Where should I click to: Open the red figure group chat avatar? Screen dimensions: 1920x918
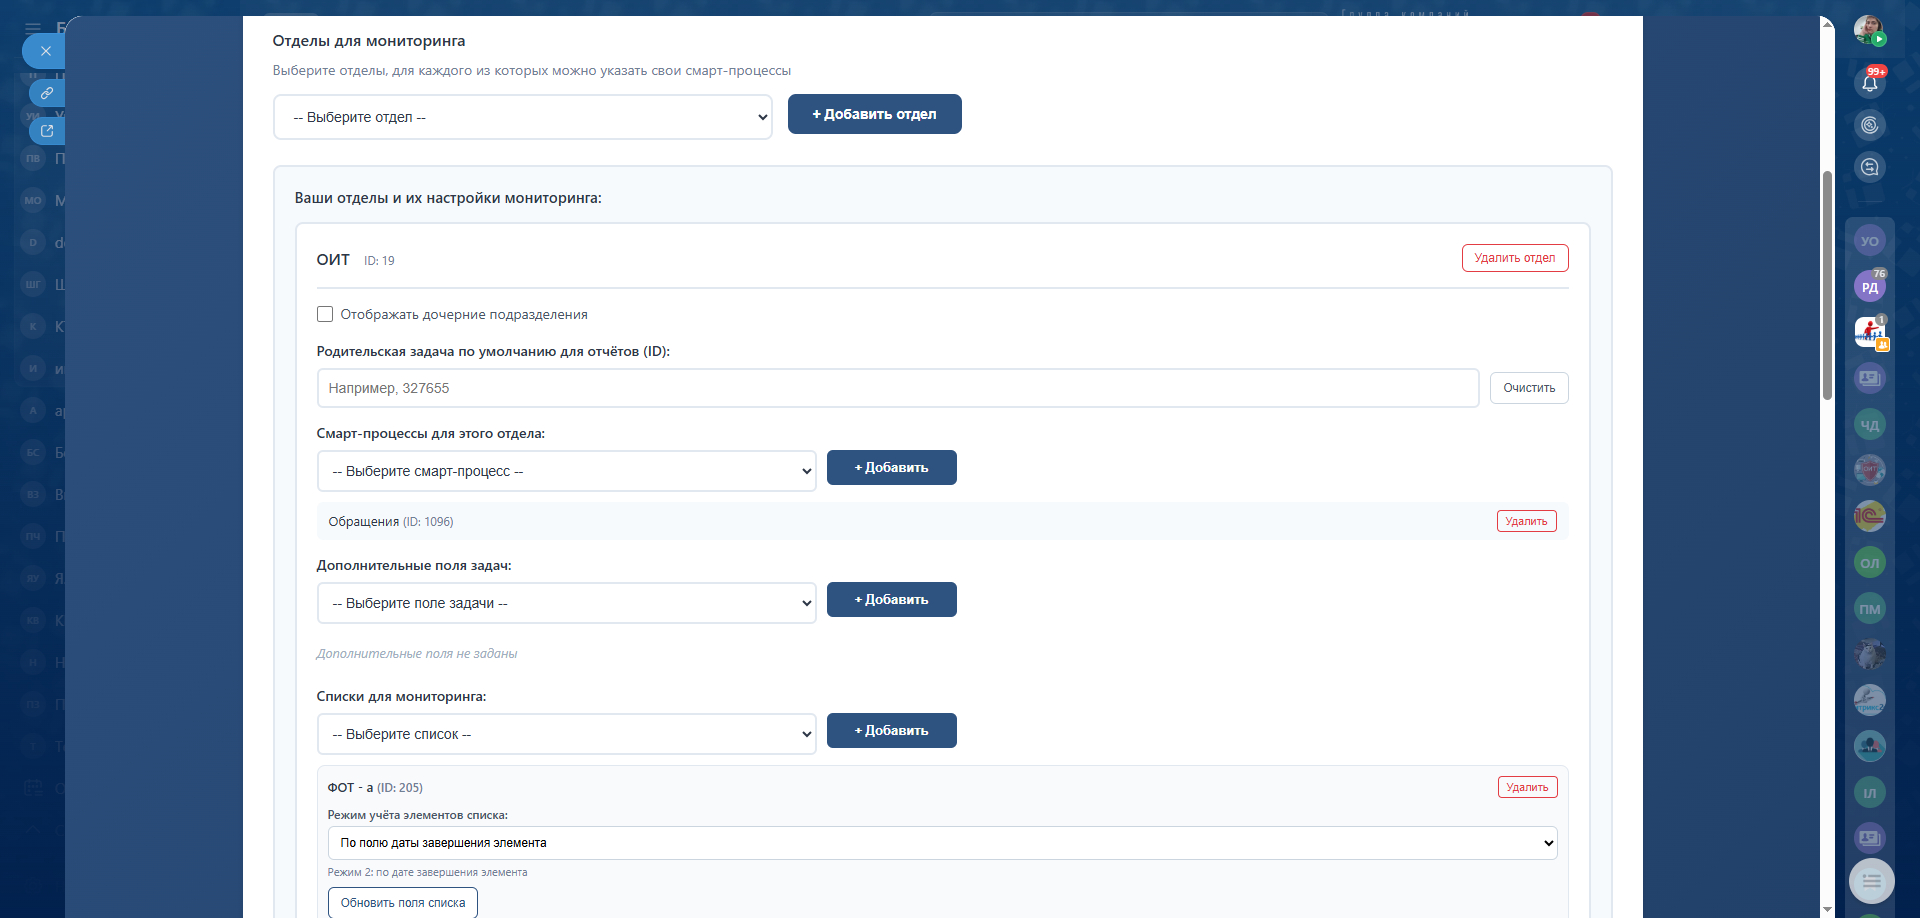1870,333
